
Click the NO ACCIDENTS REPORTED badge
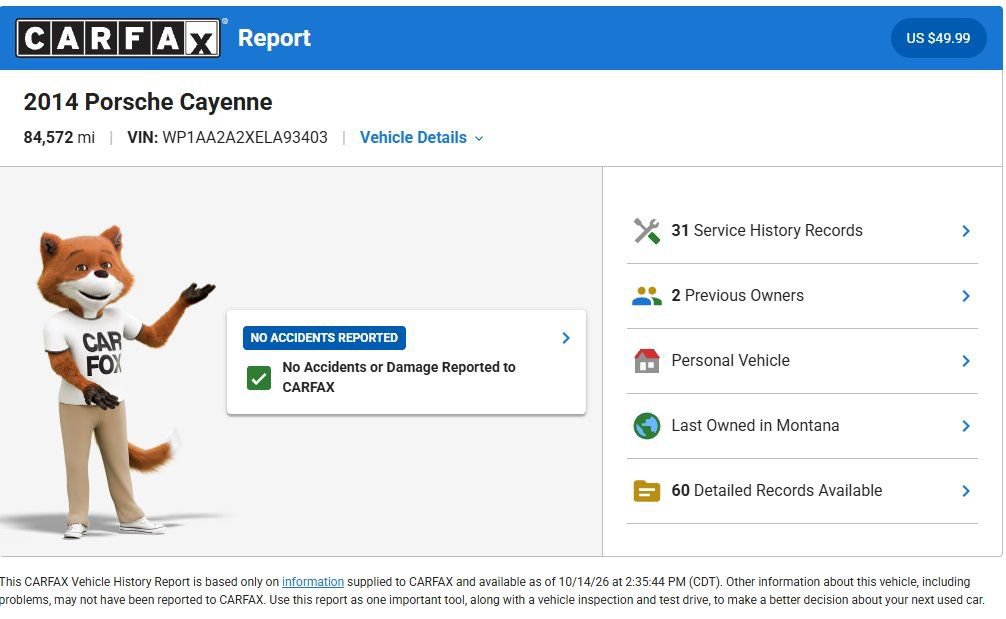point(324,338)
